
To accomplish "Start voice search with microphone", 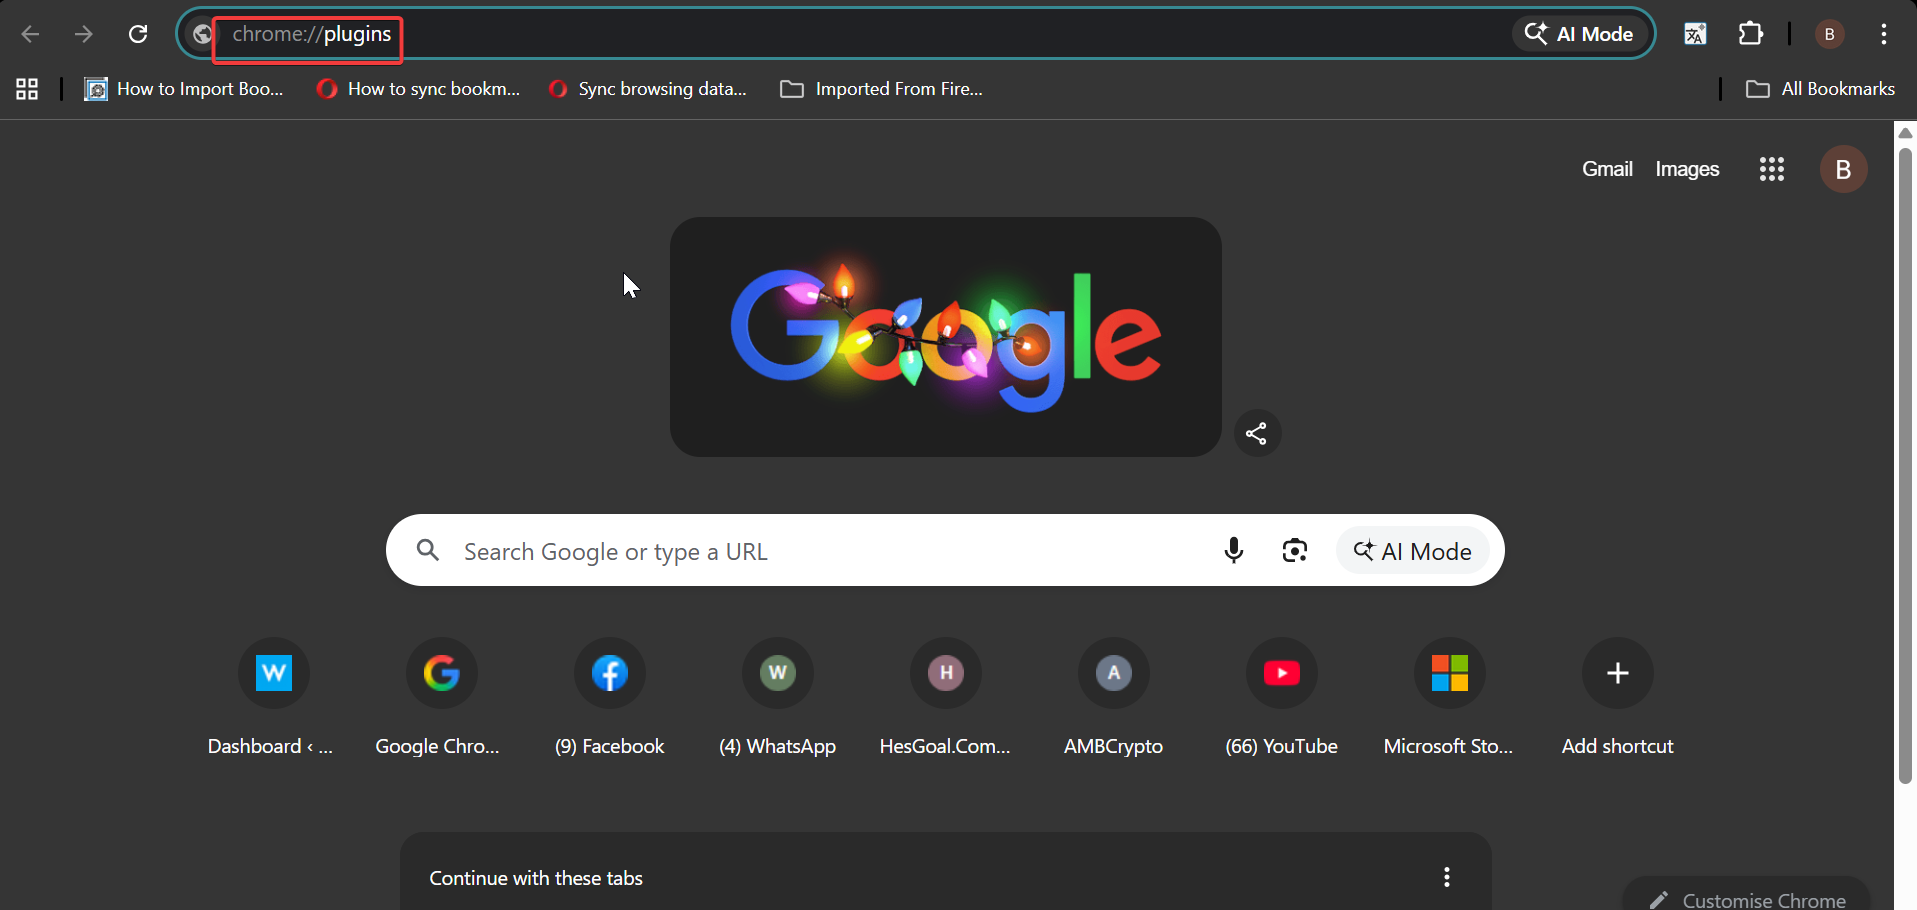I will pyautogui.click(x=1234, y=550).
